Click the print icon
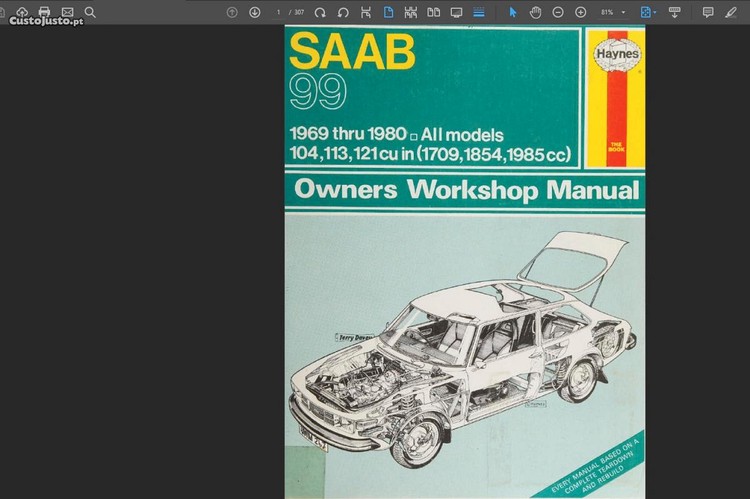The width and height of the screenshot is (750, 499). point(44,12)
